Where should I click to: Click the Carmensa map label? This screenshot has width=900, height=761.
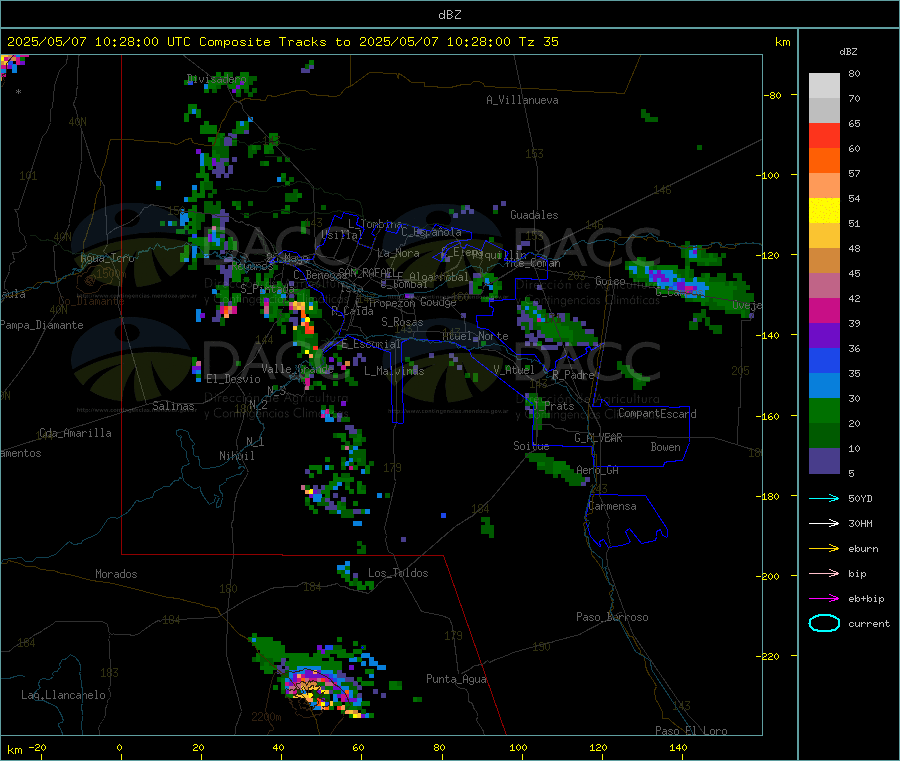612,507
